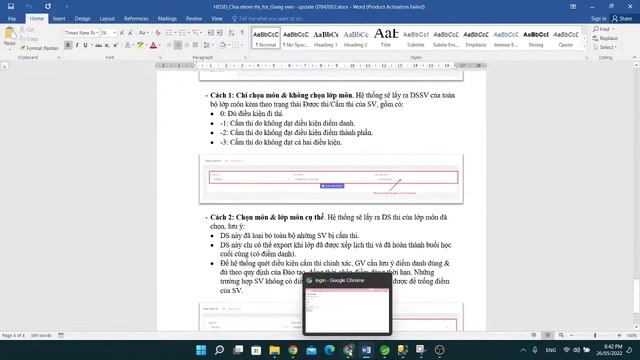Click the yellow text highlight color button

[140, 45]
